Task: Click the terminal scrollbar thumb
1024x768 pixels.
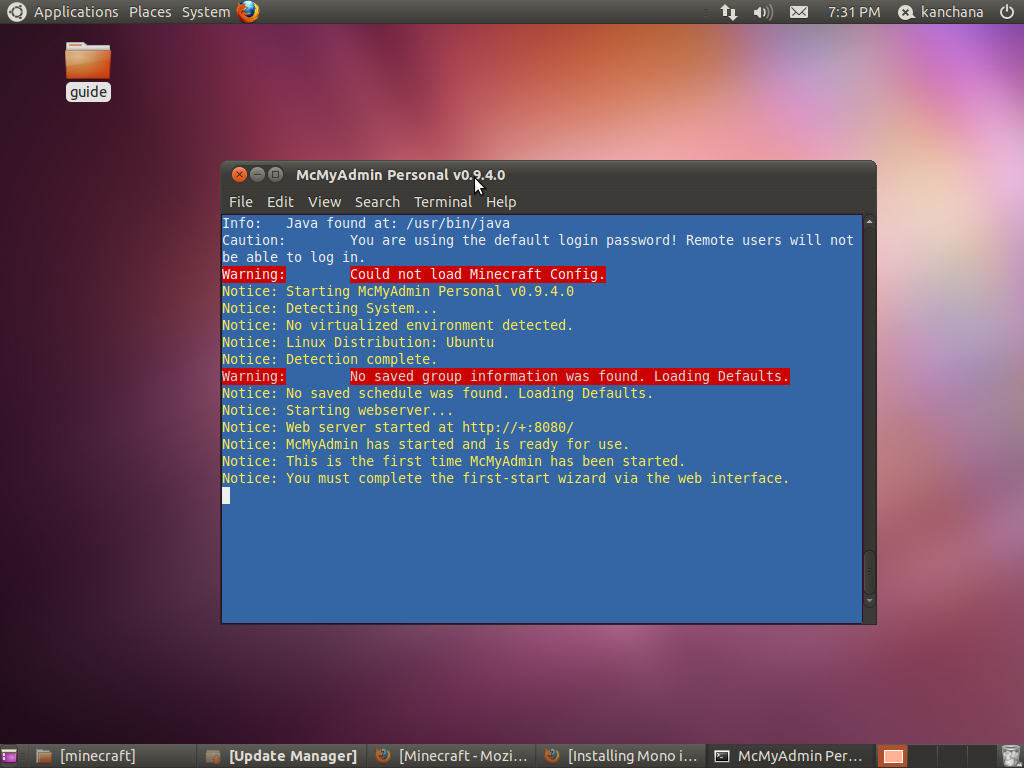Action: point(869,572)
